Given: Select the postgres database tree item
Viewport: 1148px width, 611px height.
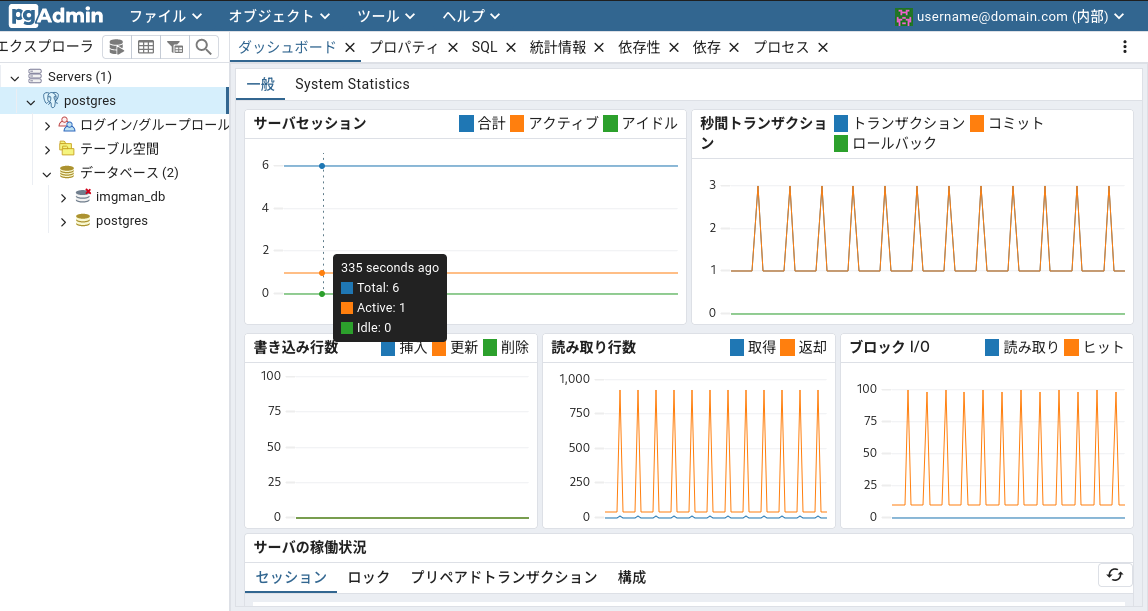Looking at the screenshot, I should pyautogui.click(x=121, y=221).
